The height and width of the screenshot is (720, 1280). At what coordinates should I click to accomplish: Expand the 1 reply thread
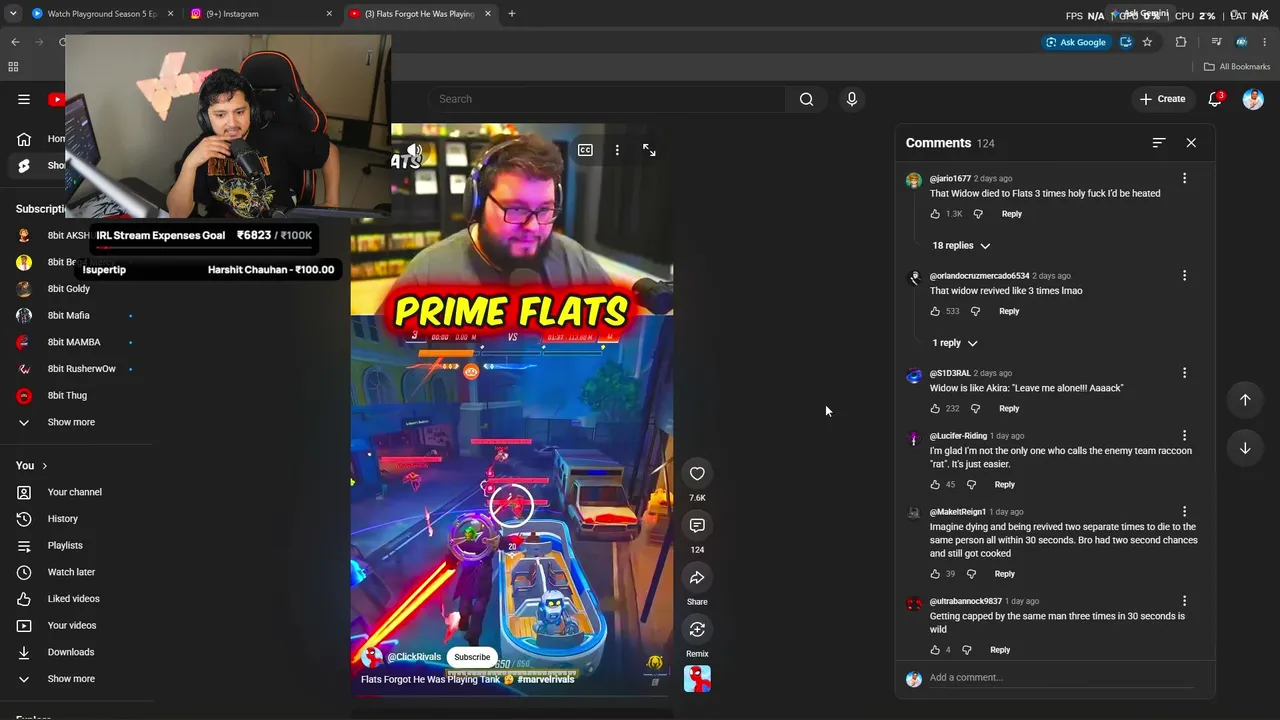(x=954, y=343)
